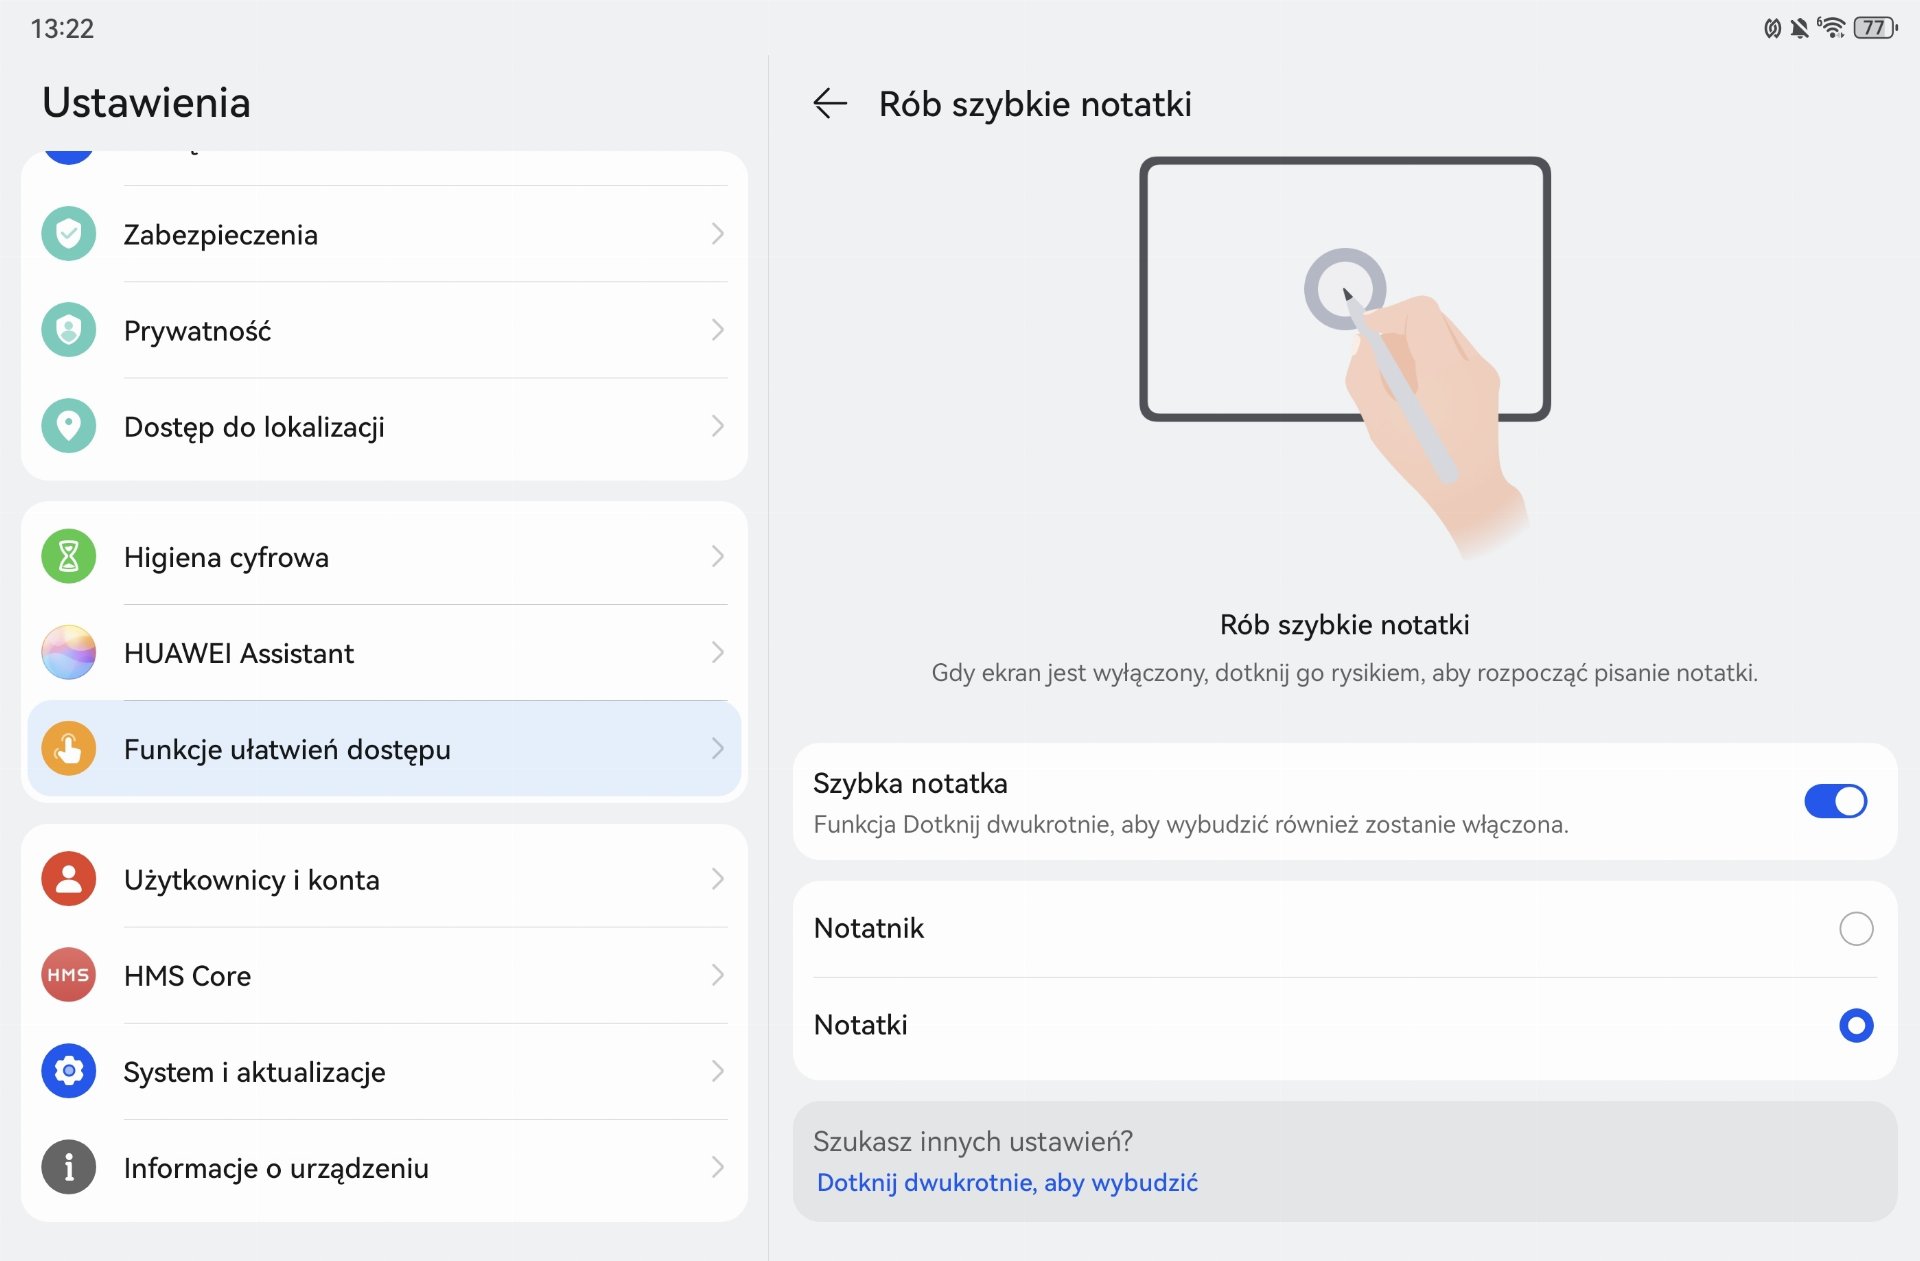Tap the HMS Core icon
1920x1261 pixels.
click(x=68, y=975)
